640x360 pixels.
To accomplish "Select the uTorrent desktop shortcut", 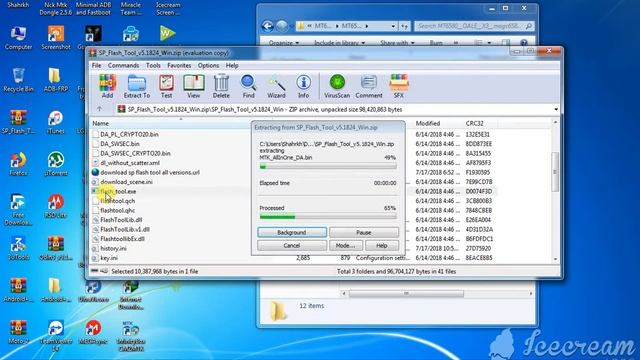I will coord(56,164).
